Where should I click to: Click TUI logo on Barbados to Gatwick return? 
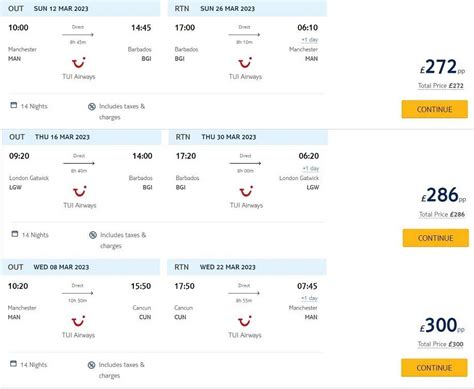point(246,191)
